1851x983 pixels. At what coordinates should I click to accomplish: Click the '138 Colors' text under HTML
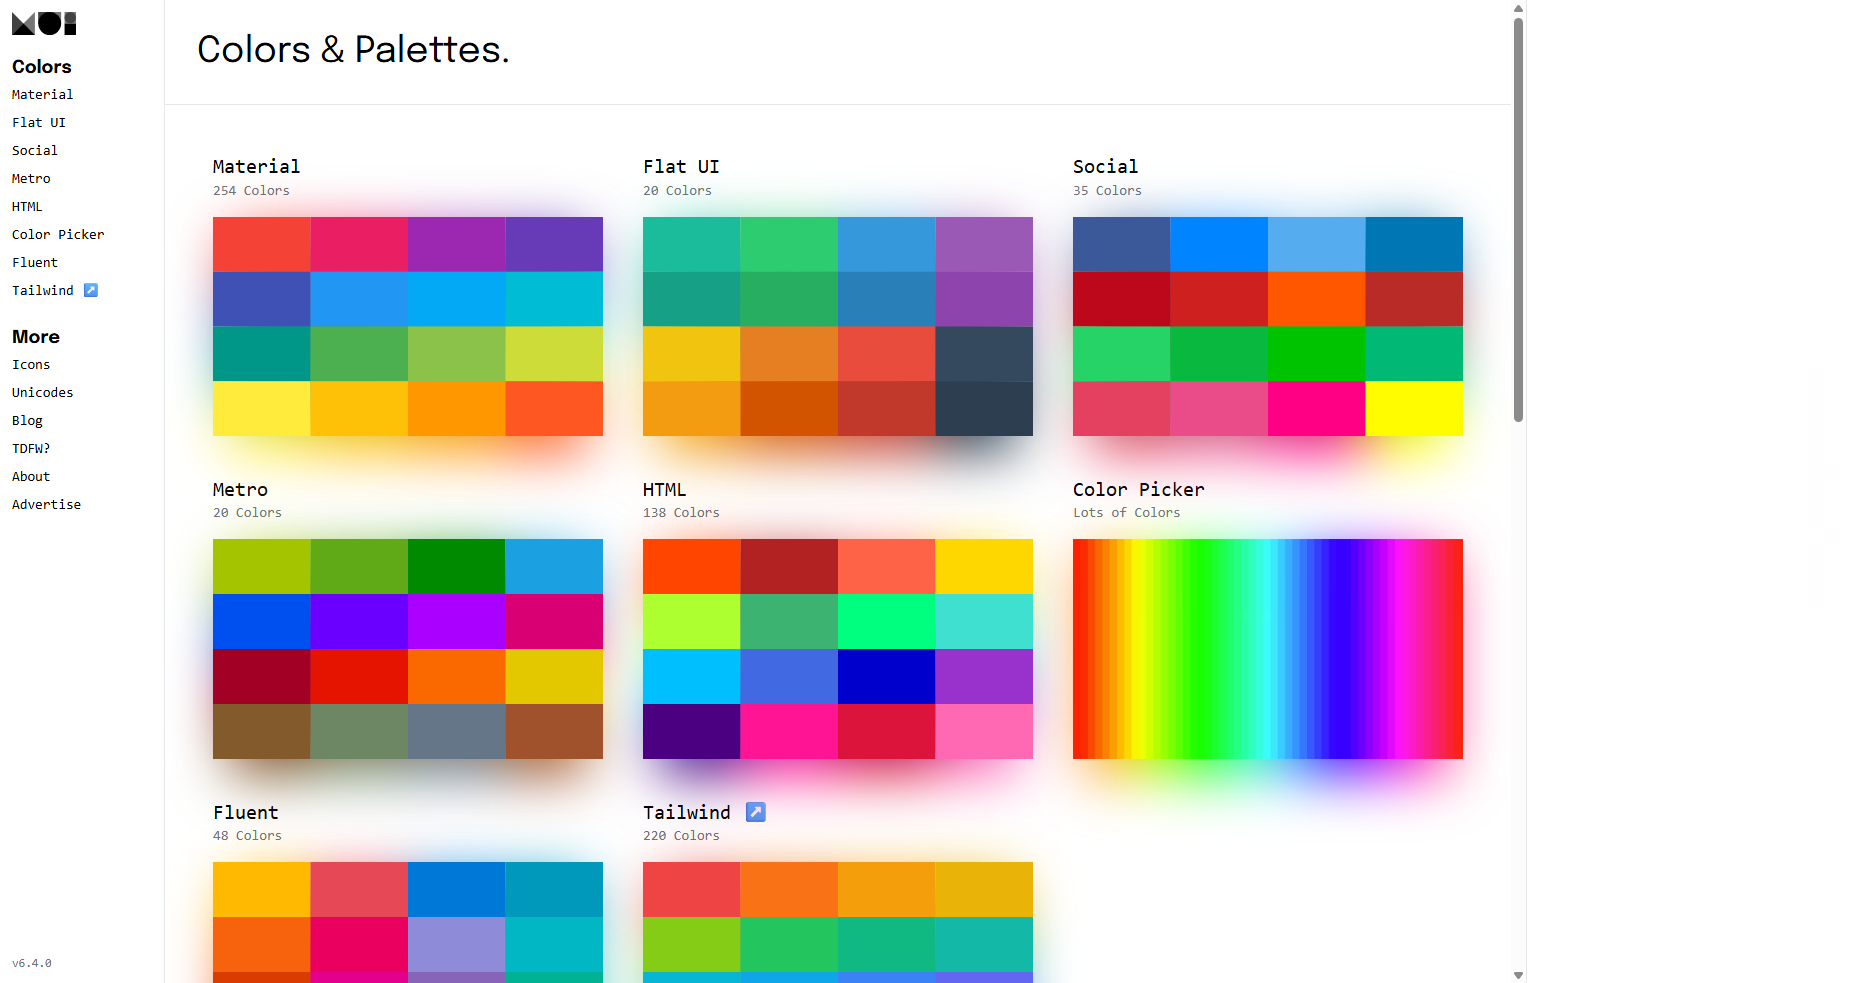pyautogui.click(x=681, y=512)
